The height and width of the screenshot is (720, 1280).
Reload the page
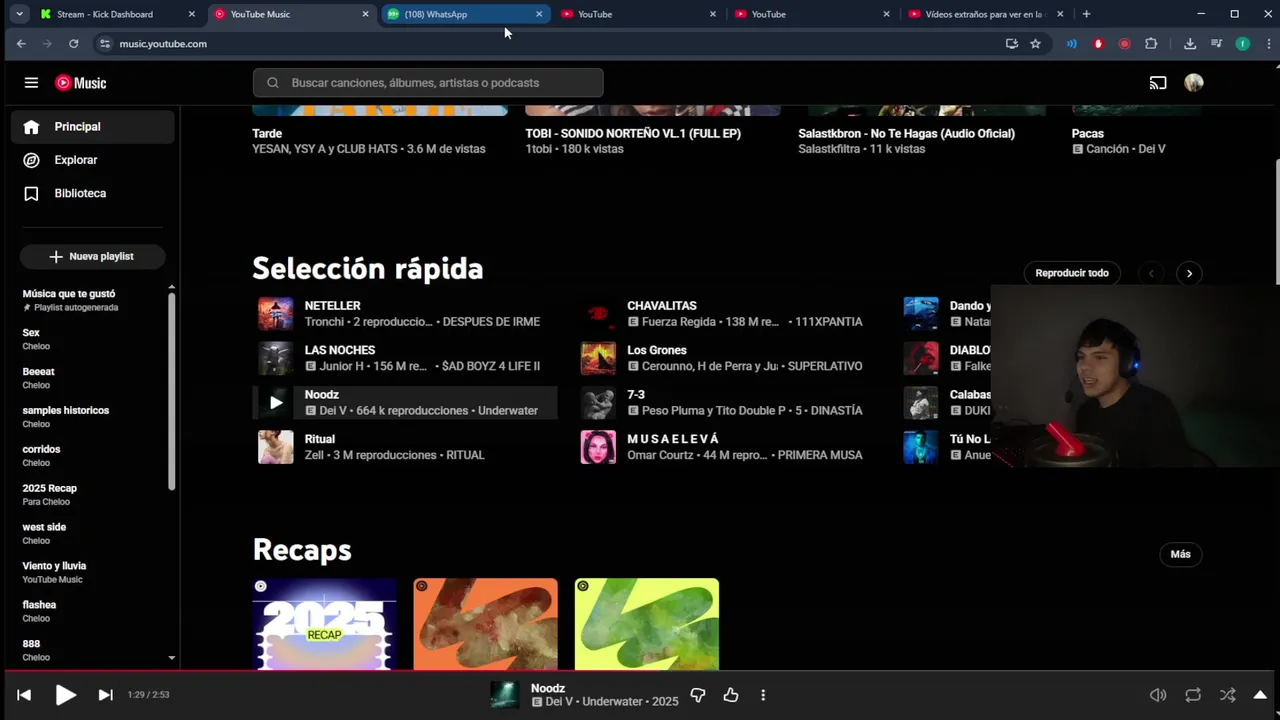pos(73,44)
